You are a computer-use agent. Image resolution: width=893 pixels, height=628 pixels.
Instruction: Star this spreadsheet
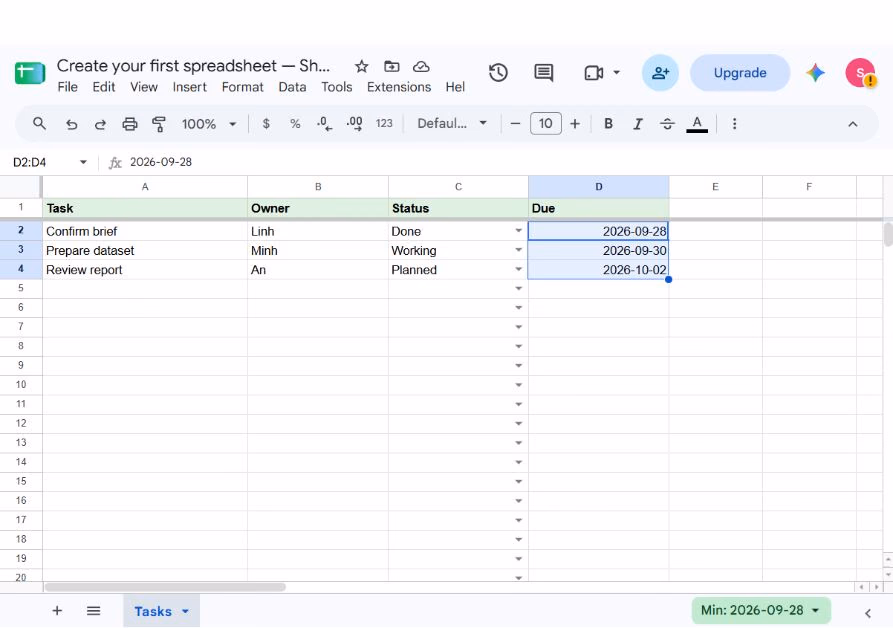[x=362, y=67]
